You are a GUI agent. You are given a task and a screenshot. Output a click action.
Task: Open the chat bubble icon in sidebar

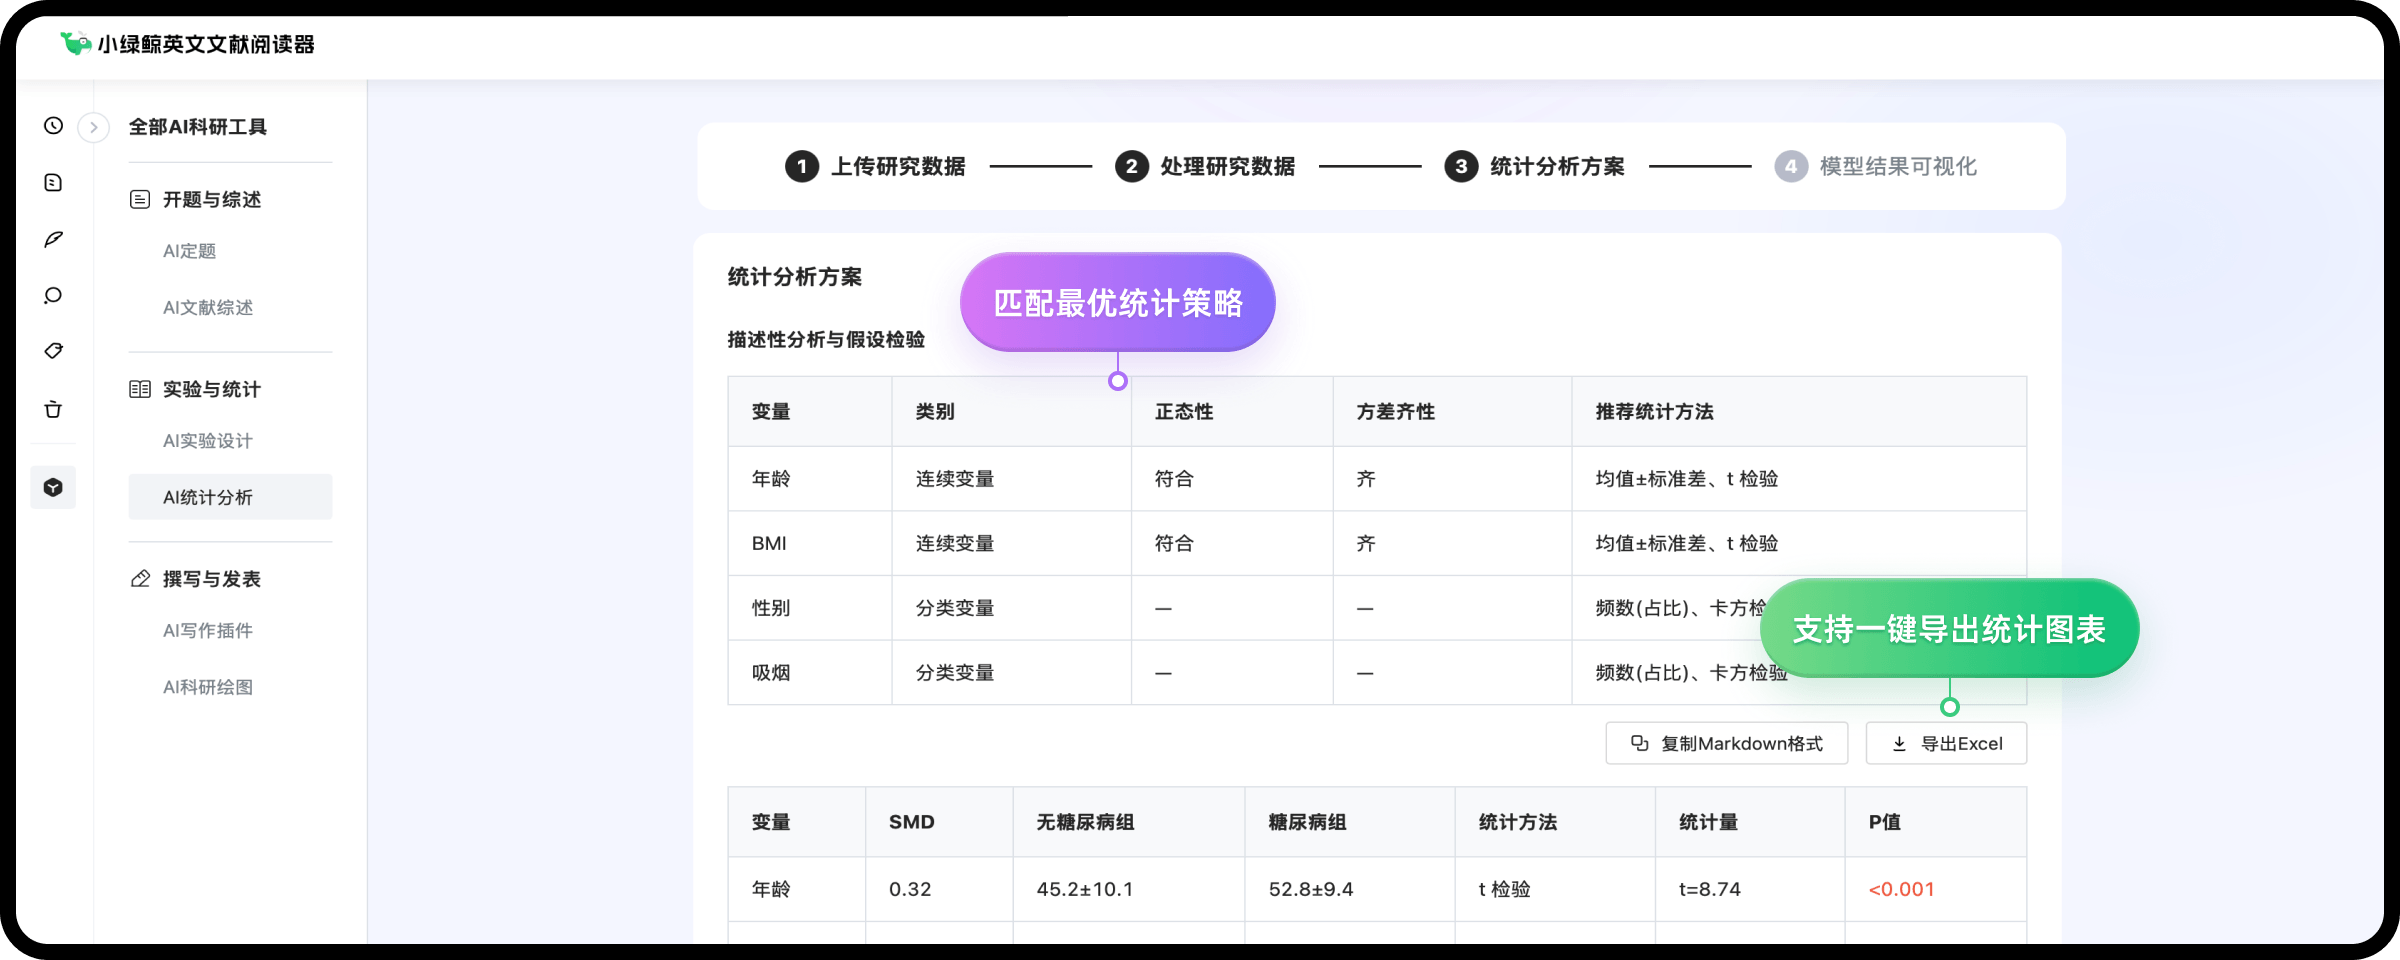coord(53,295)
